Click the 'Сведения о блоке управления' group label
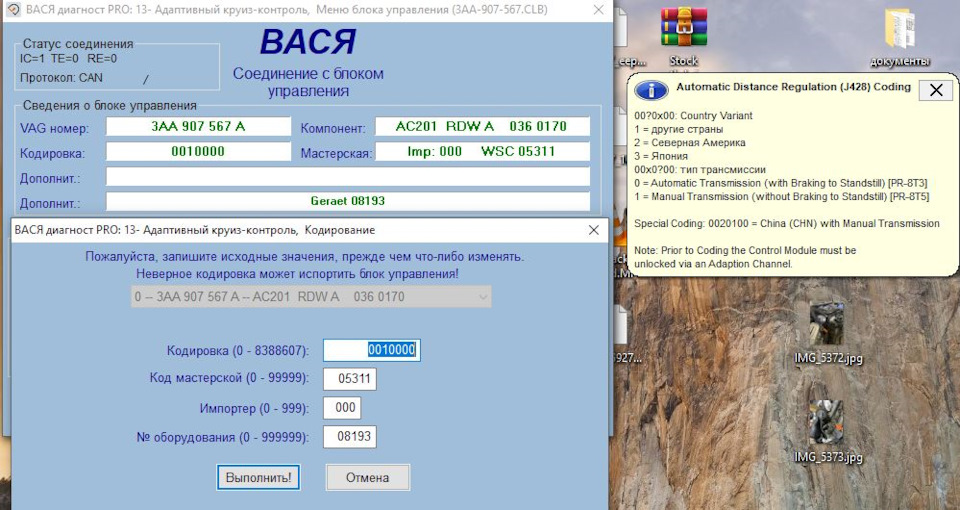 (x=110, y=106)
